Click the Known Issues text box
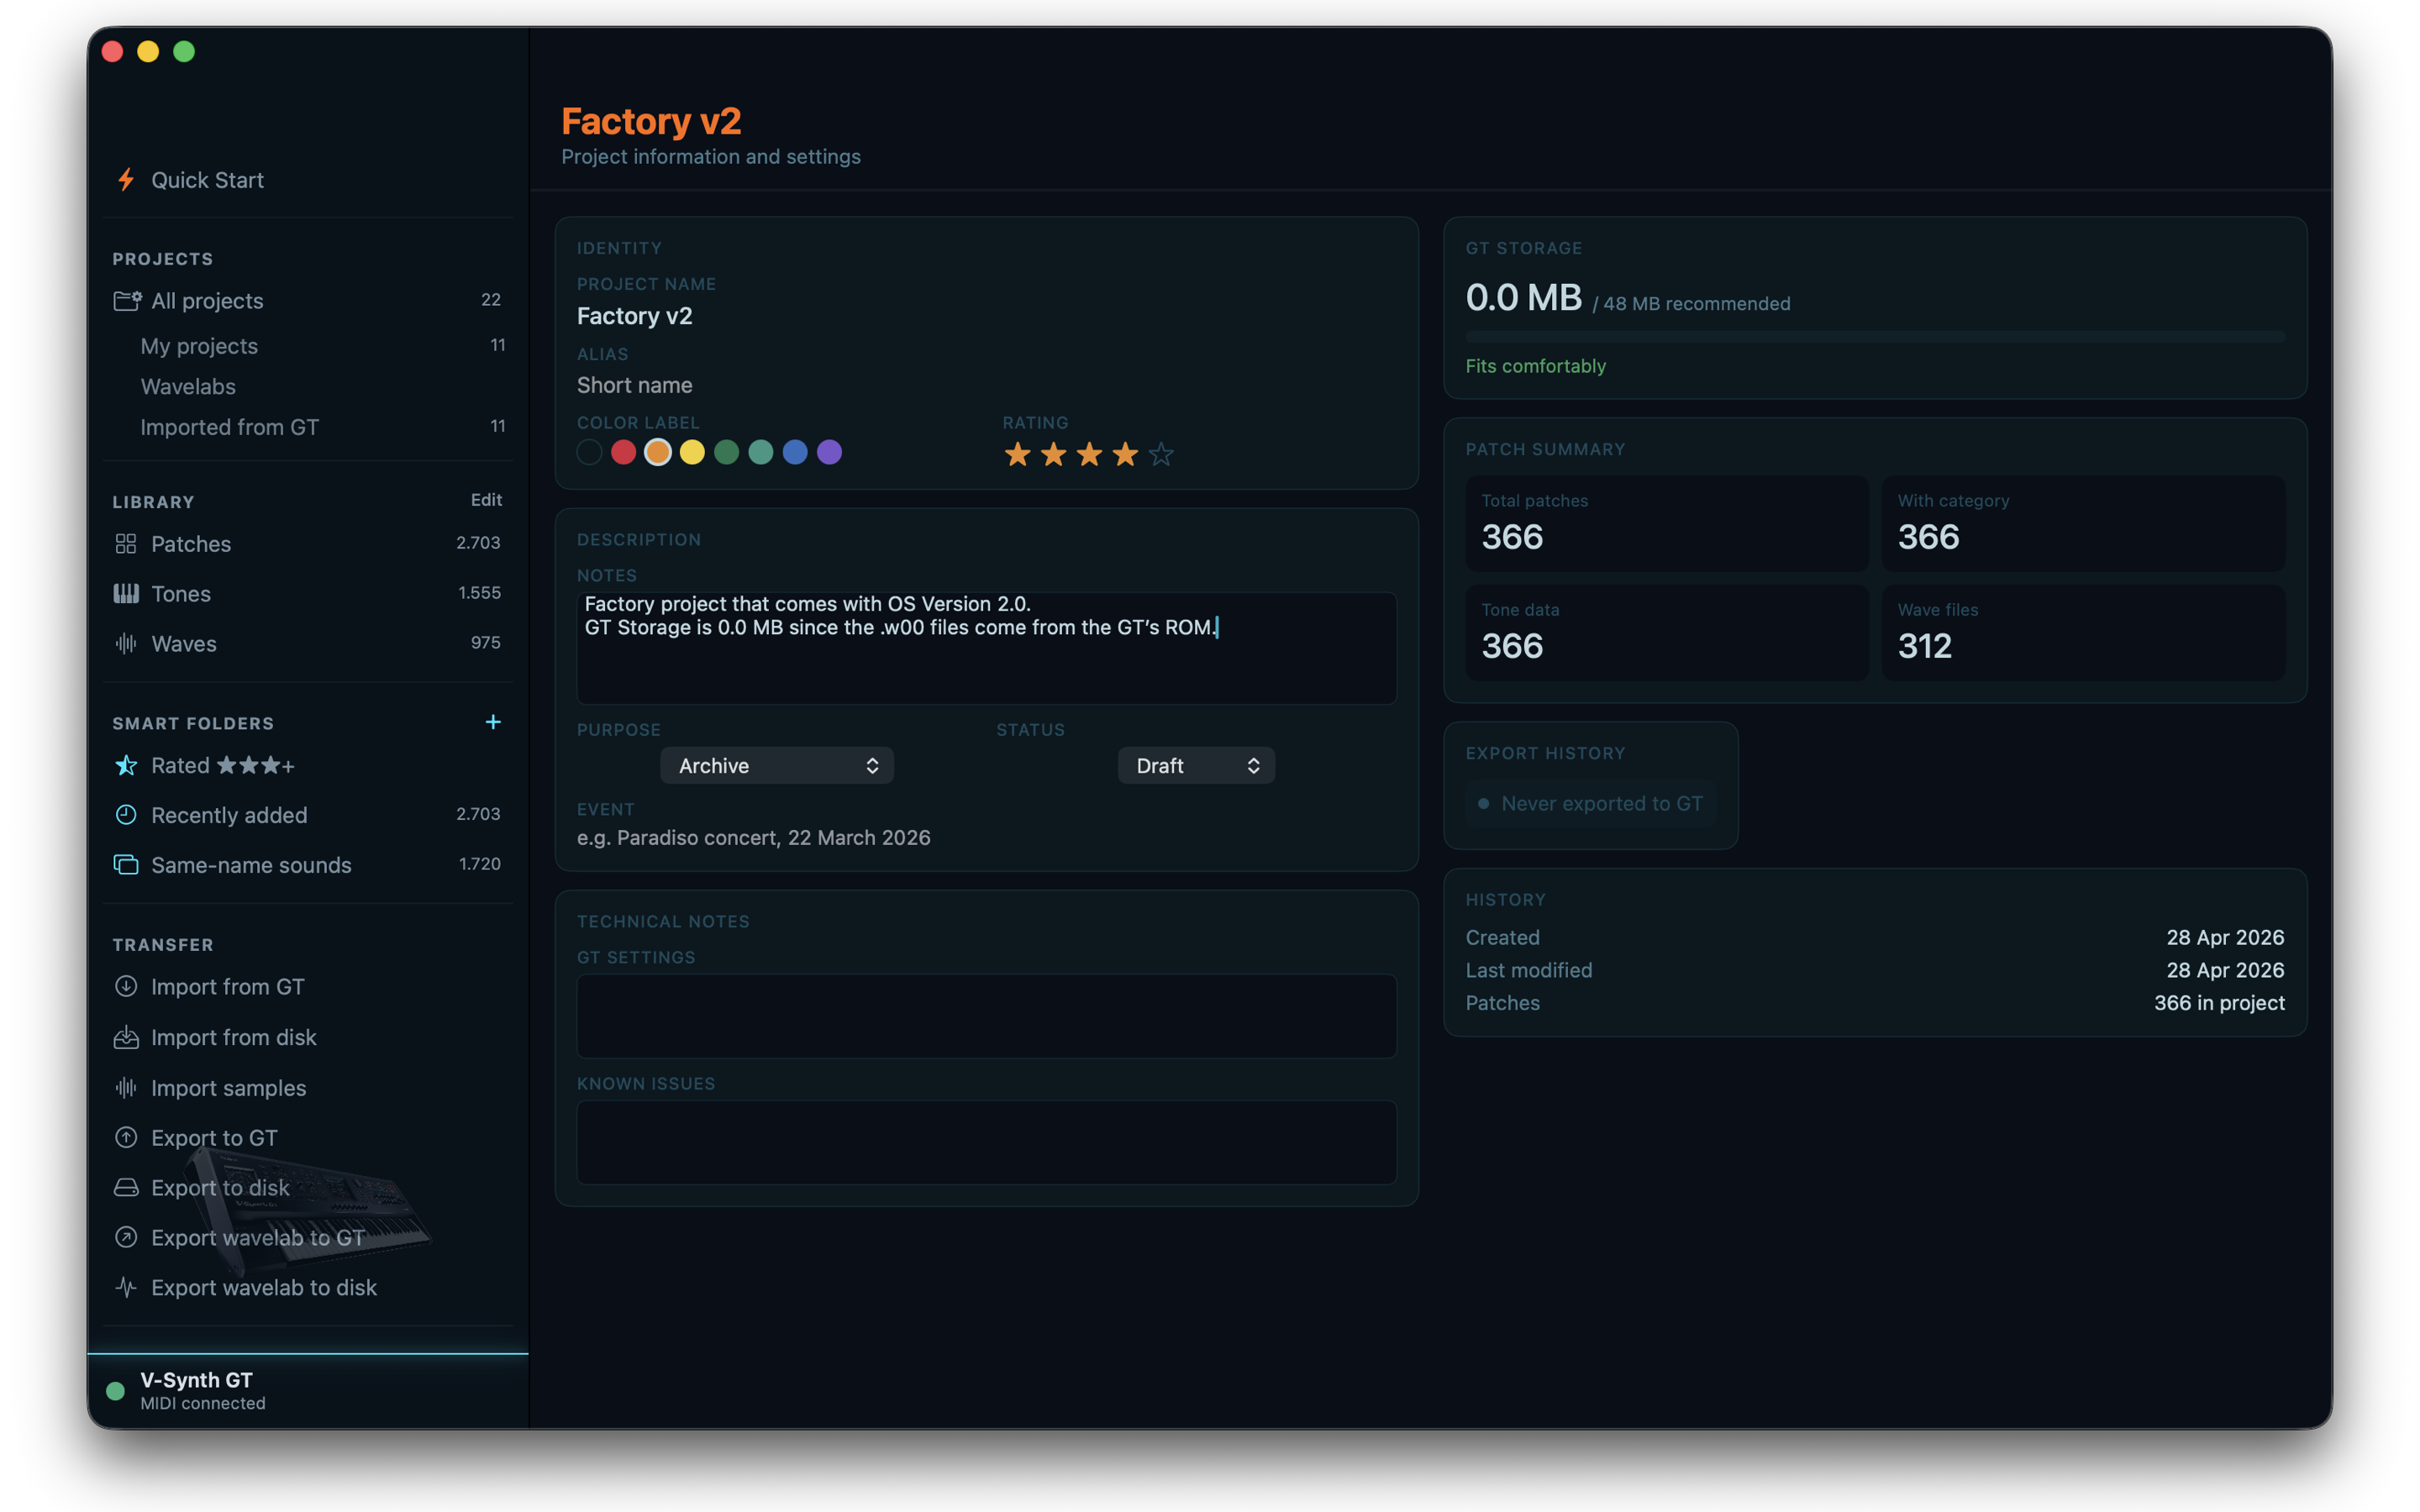The image size is (2420, 1512). tap(986, 1143)
